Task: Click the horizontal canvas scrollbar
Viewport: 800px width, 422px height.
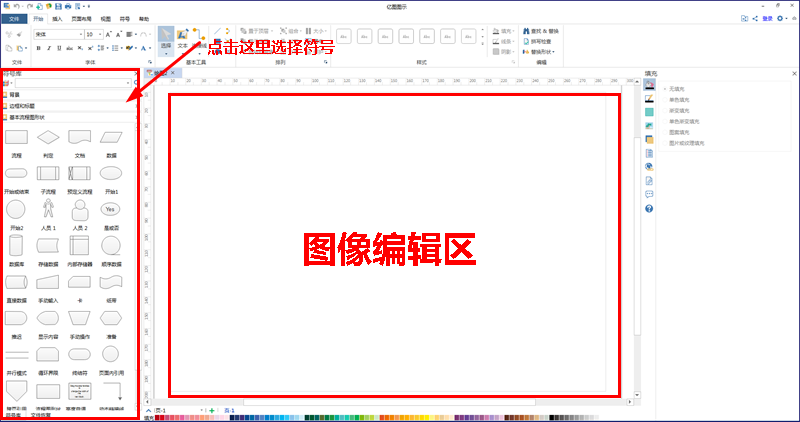Action: click(x=390, y=402)
